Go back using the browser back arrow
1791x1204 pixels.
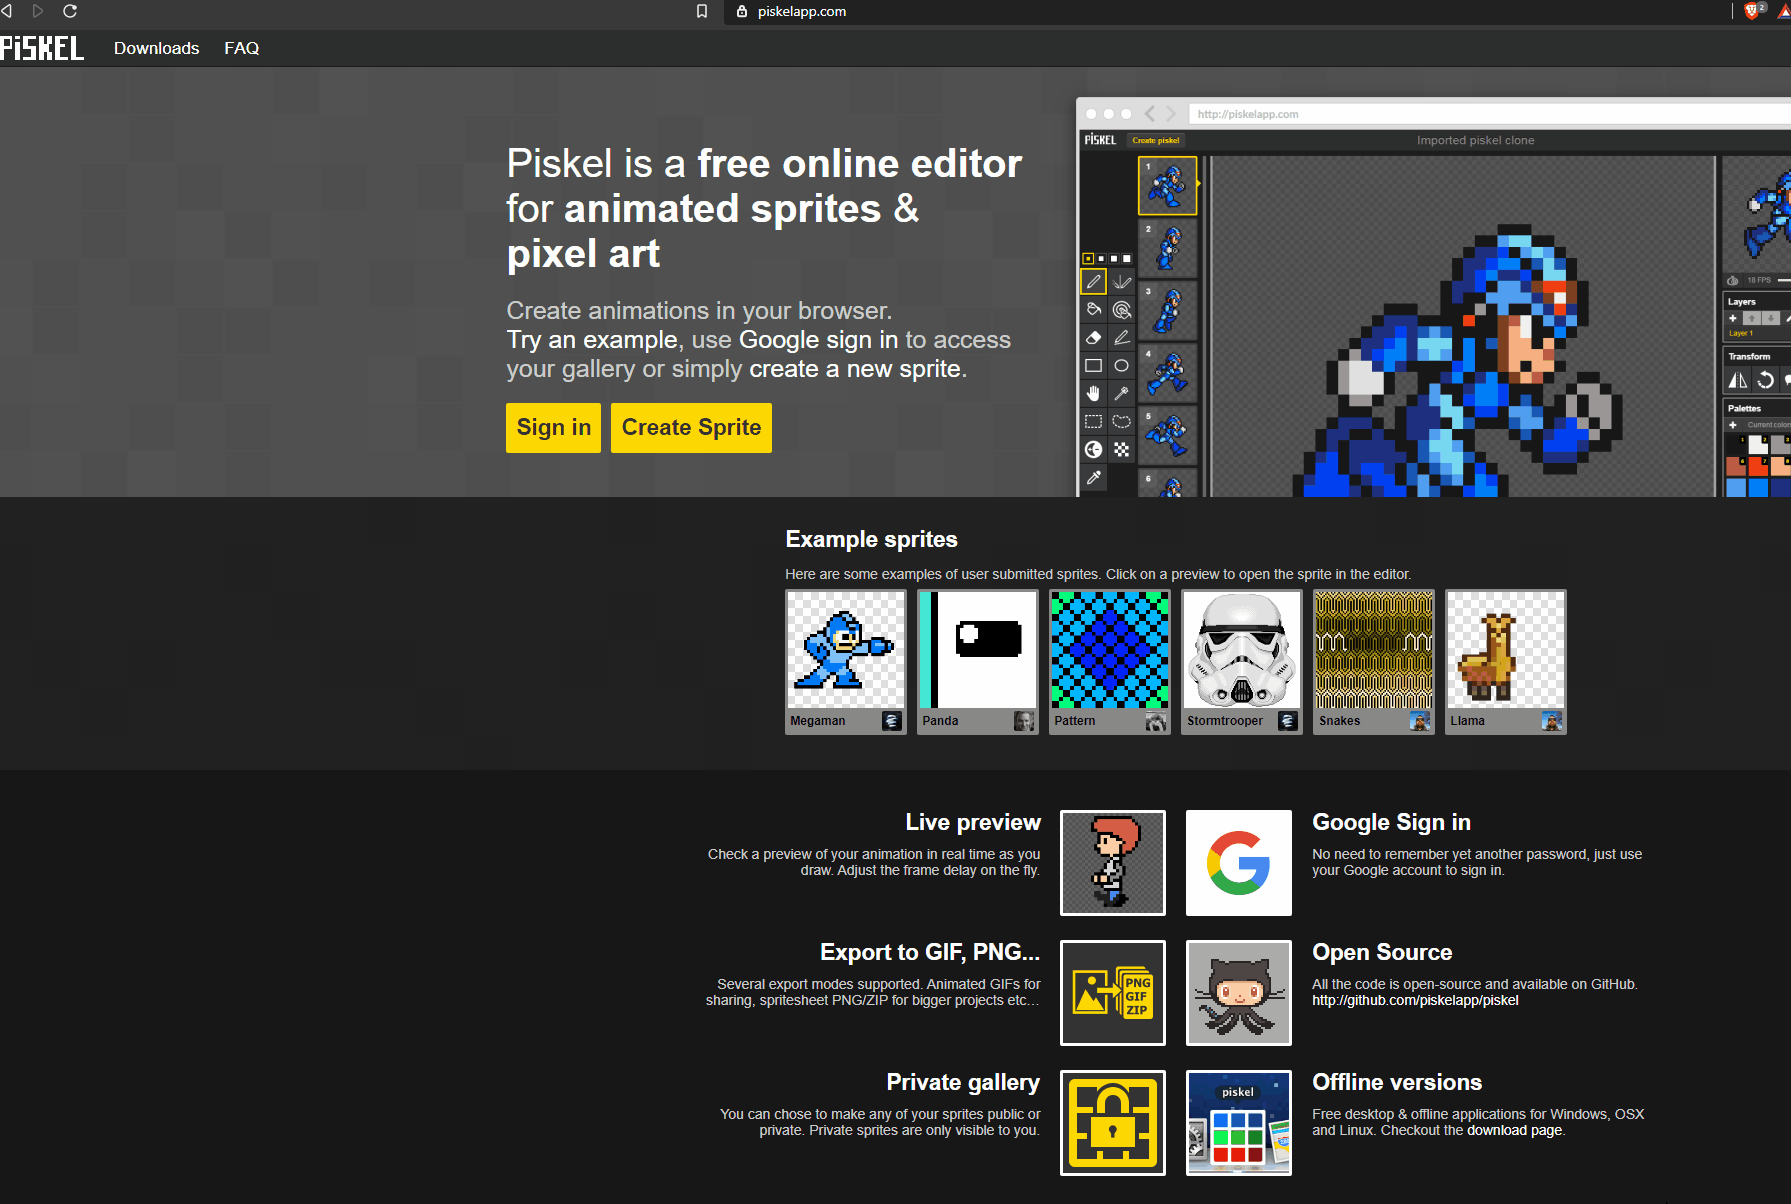(7, 11)
